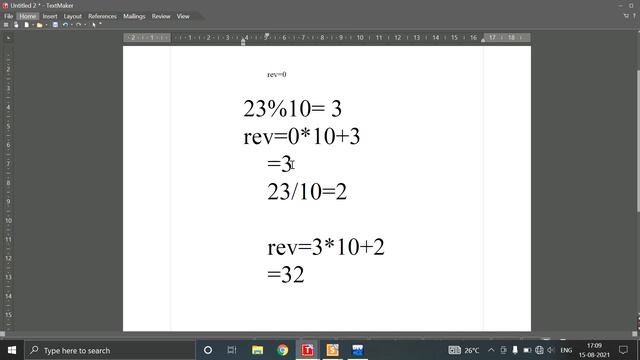640x360 pixels.
Task: Click the left indent marker on the ruler
Action: pos(243,41)
